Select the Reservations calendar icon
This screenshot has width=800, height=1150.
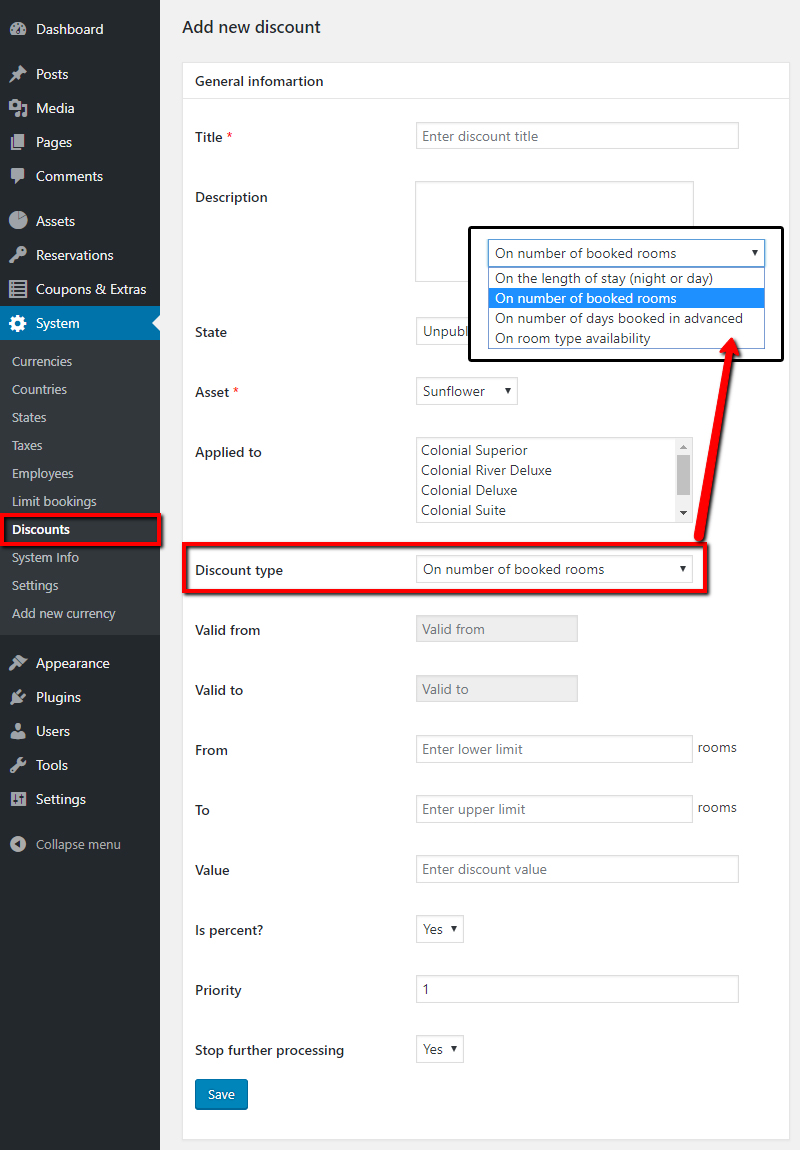click(21, 255)
